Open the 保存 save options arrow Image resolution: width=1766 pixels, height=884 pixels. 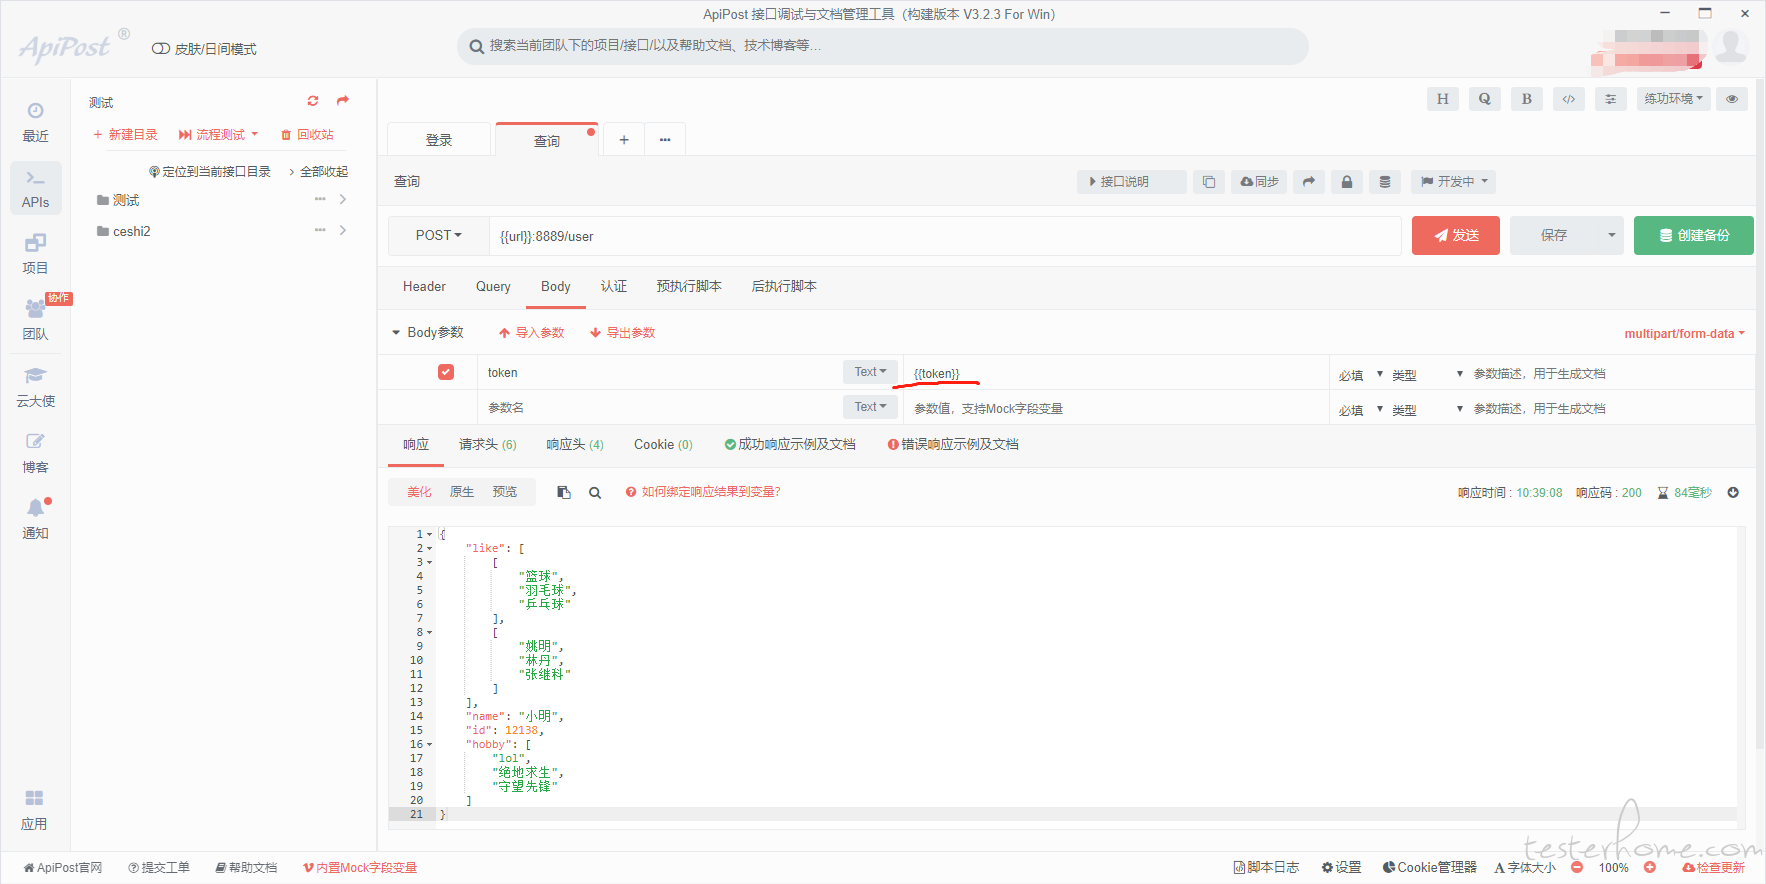1611,236
